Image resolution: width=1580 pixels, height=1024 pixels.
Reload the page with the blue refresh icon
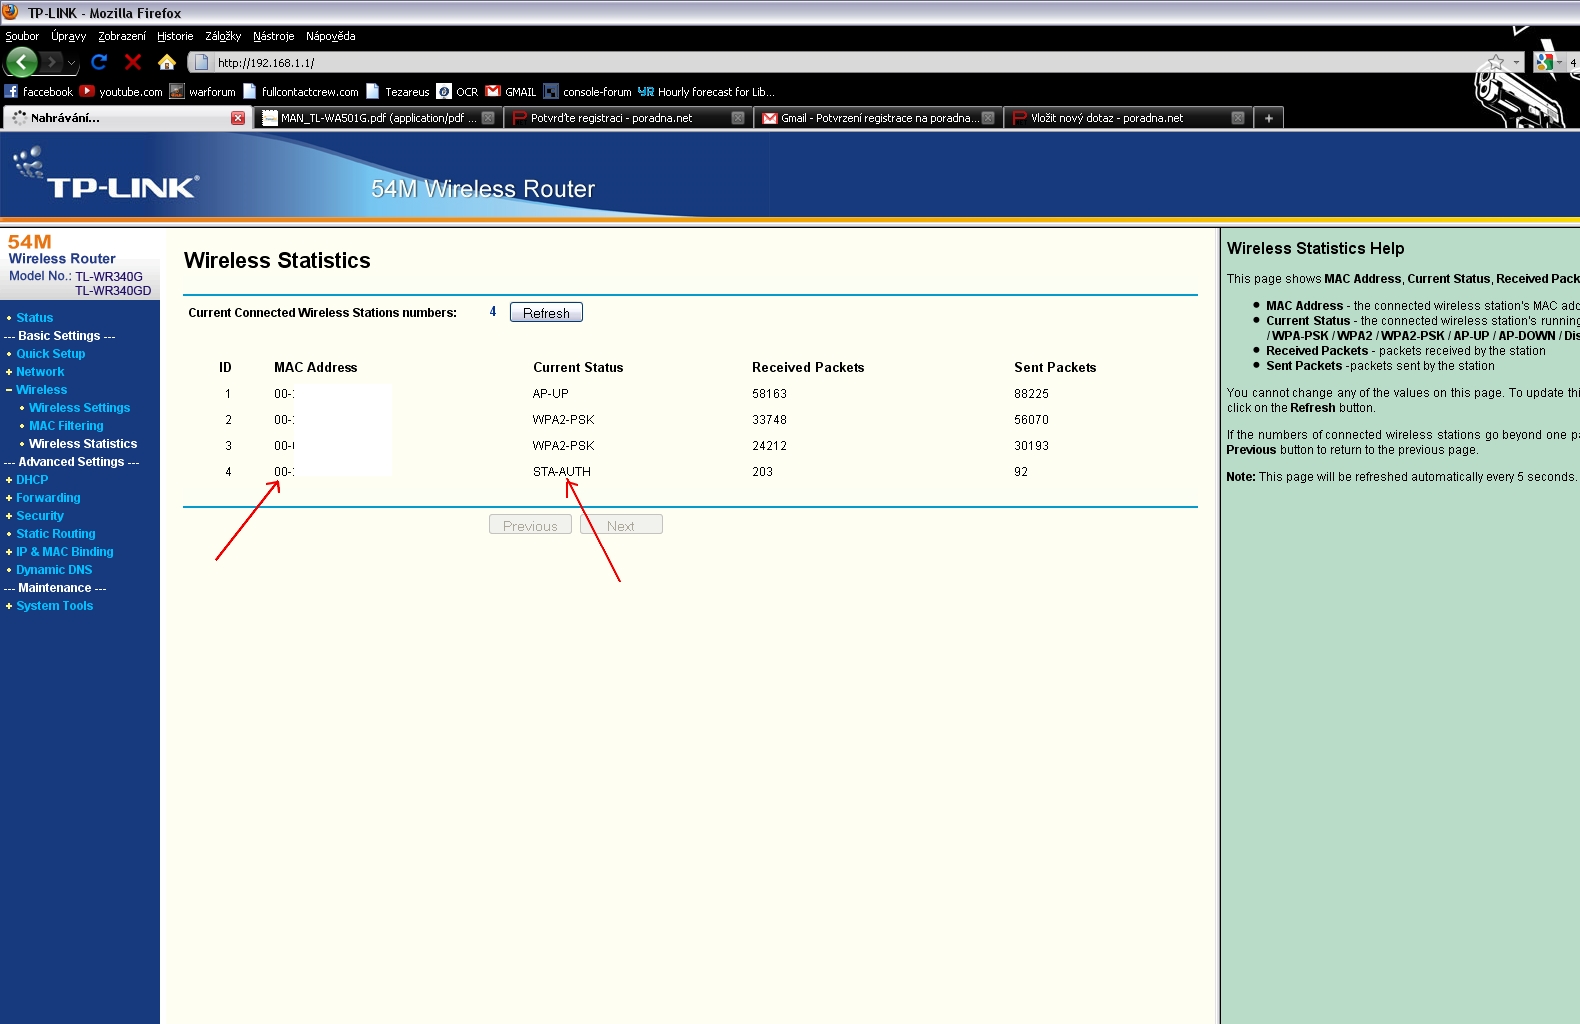[99, 62]
